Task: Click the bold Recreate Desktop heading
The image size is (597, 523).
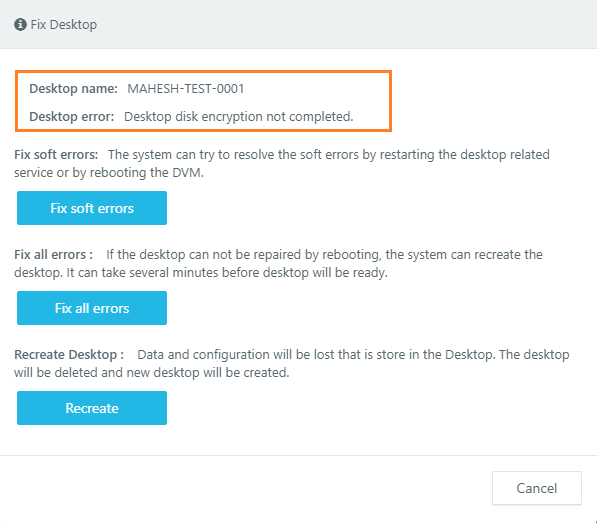Action: [69, 355]
